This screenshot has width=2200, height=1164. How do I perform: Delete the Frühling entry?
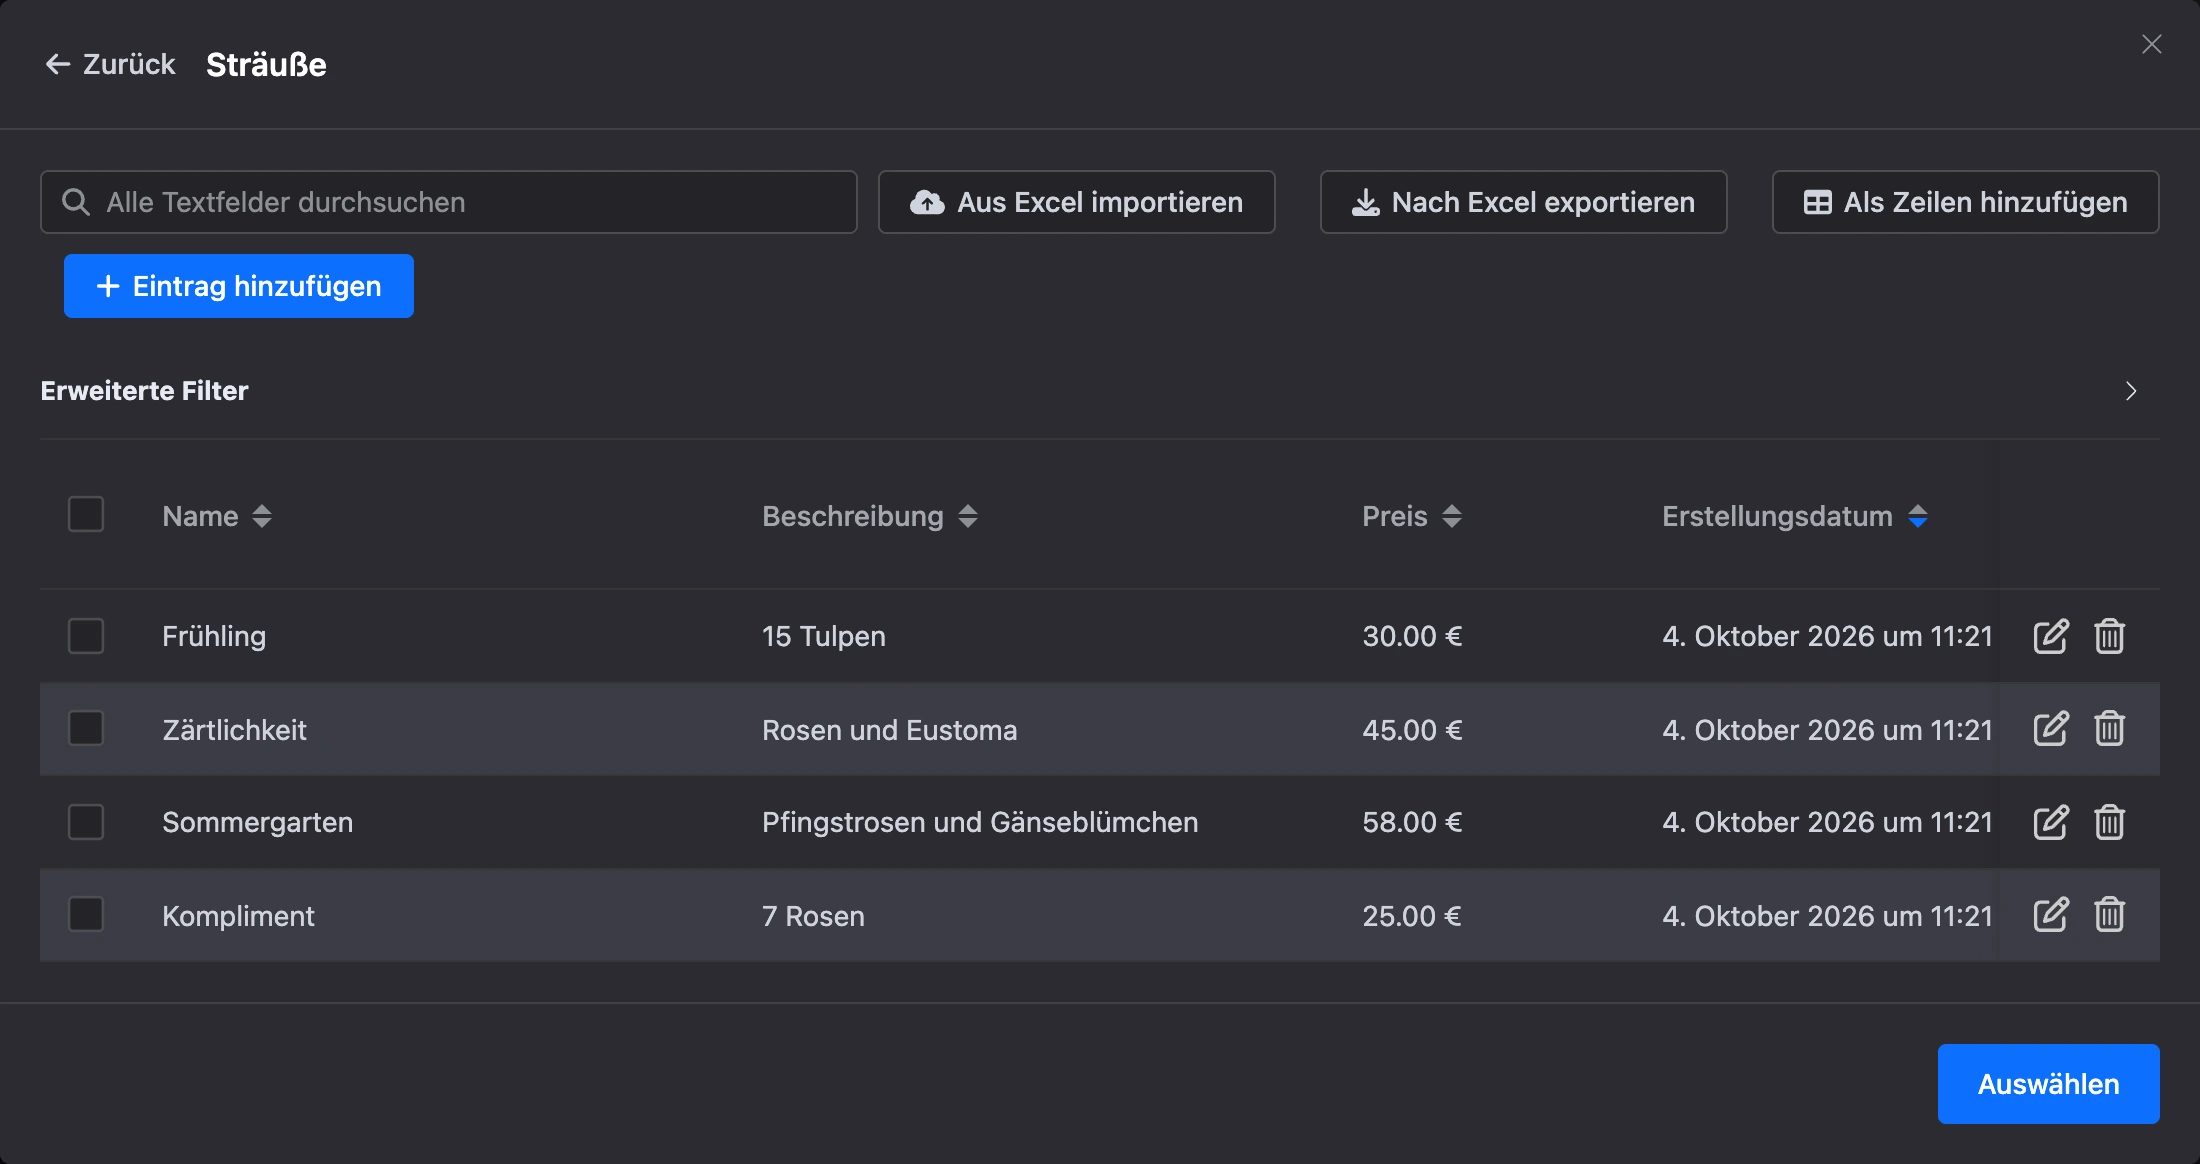(2110, 636)
